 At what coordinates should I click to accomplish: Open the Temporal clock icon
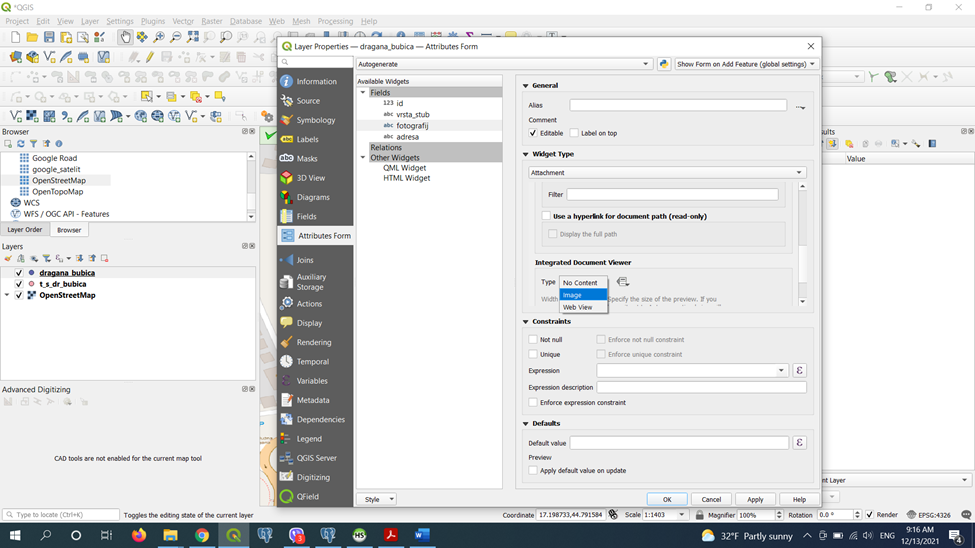pyautogui.click(x=286, y=361)
